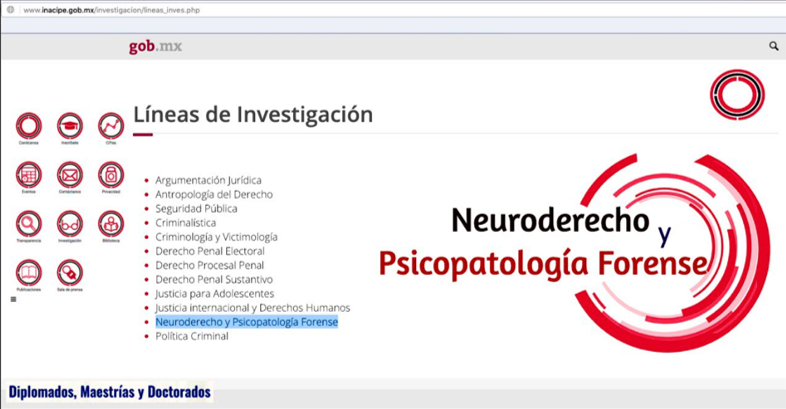Screen dimensions: 786x409
Task: Open Antropología del Derecho research line
Action: (214, 194)
